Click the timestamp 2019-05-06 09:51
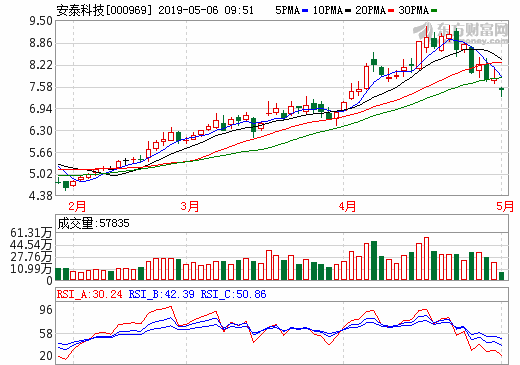 tap(206, 10)
